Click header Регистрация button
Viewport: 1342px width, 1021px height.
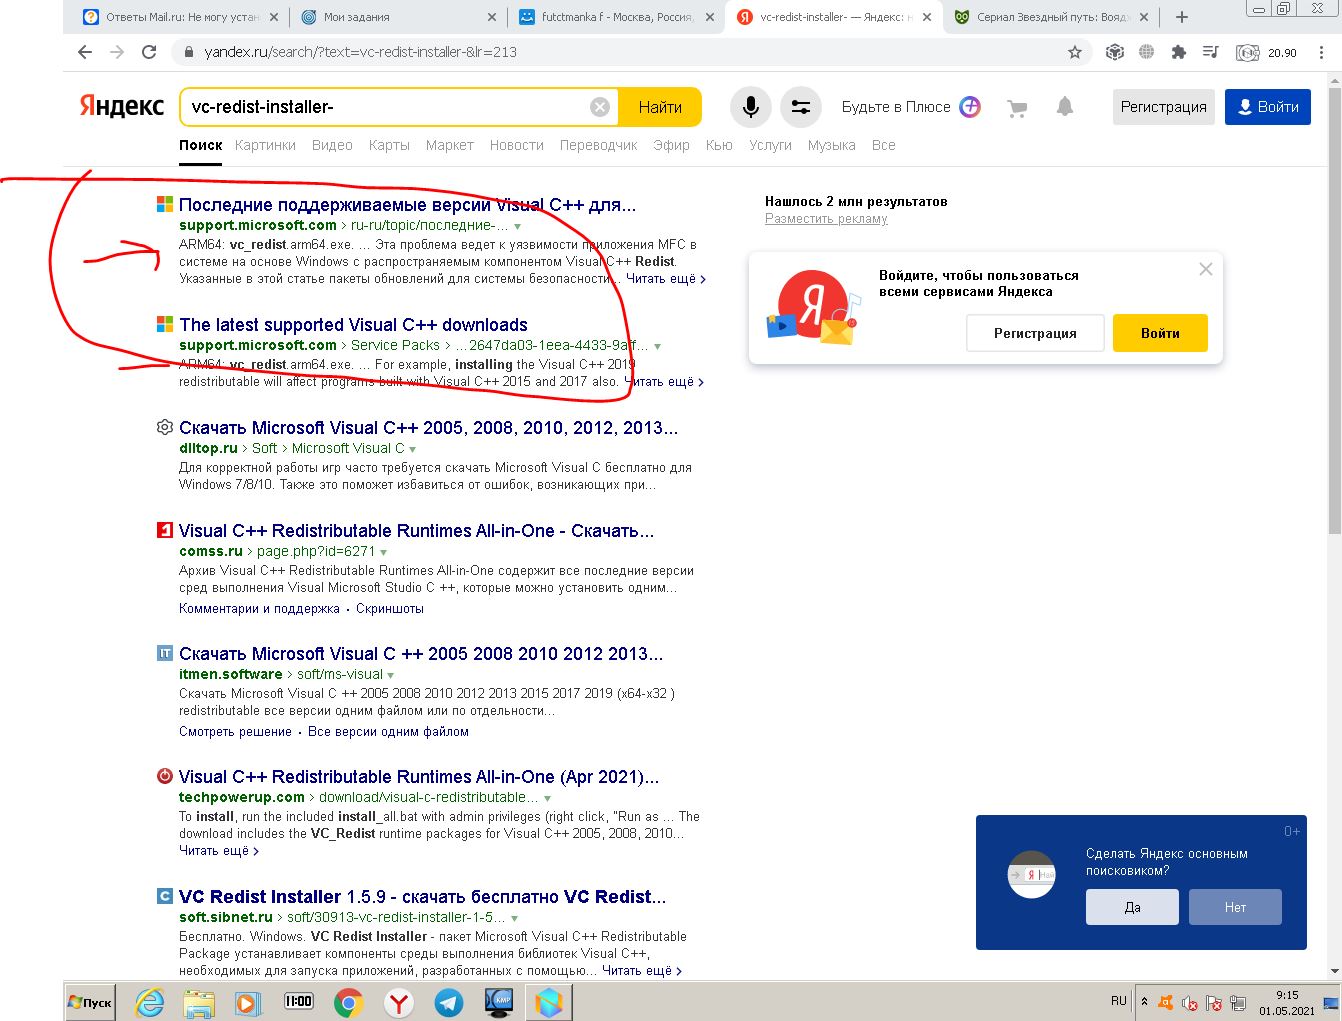(1163, 107)
